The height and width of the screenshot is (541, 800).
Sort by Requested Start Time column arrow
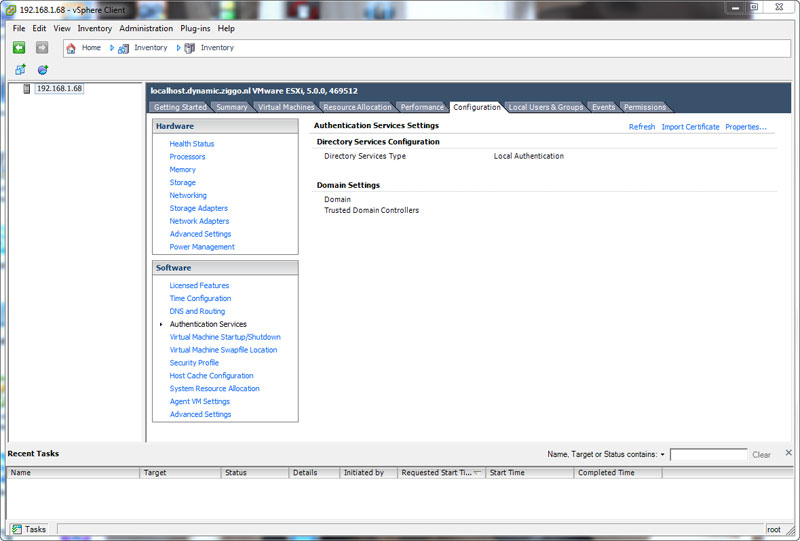(478, 473)
